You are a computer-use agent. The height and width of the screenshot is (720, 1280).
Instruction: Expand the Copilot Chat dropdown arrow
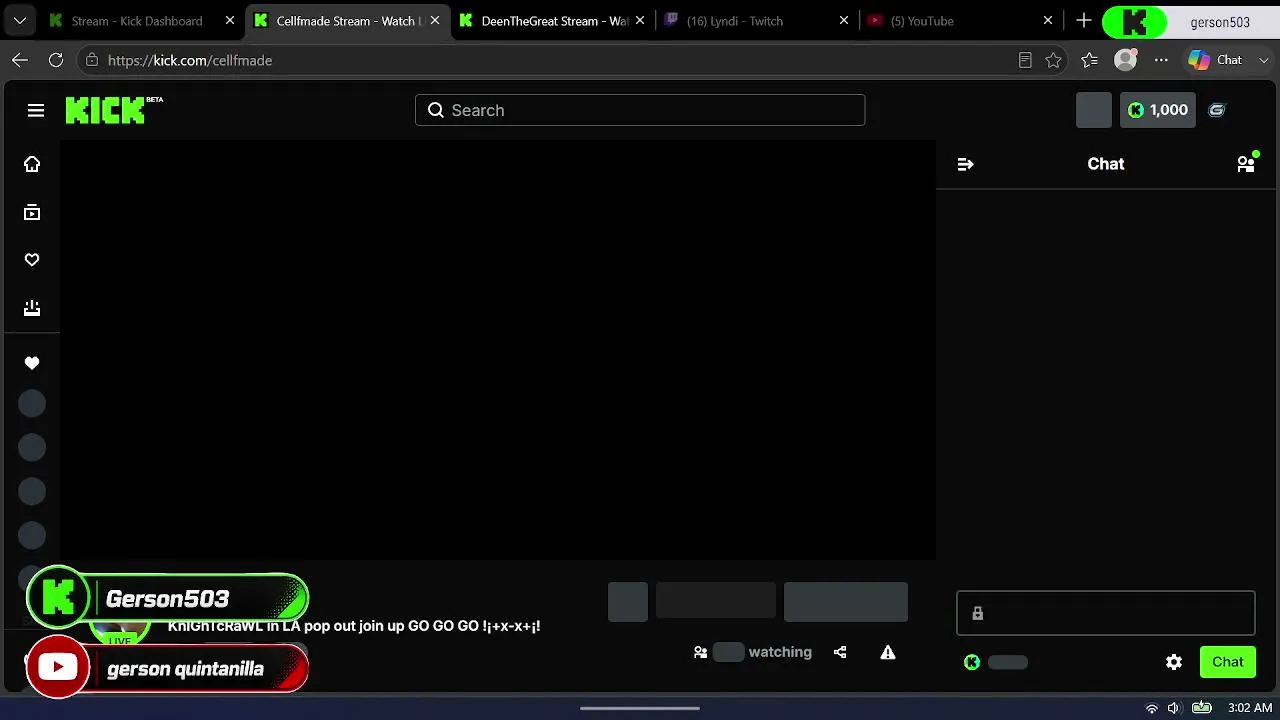click(x=1264, y=60)
